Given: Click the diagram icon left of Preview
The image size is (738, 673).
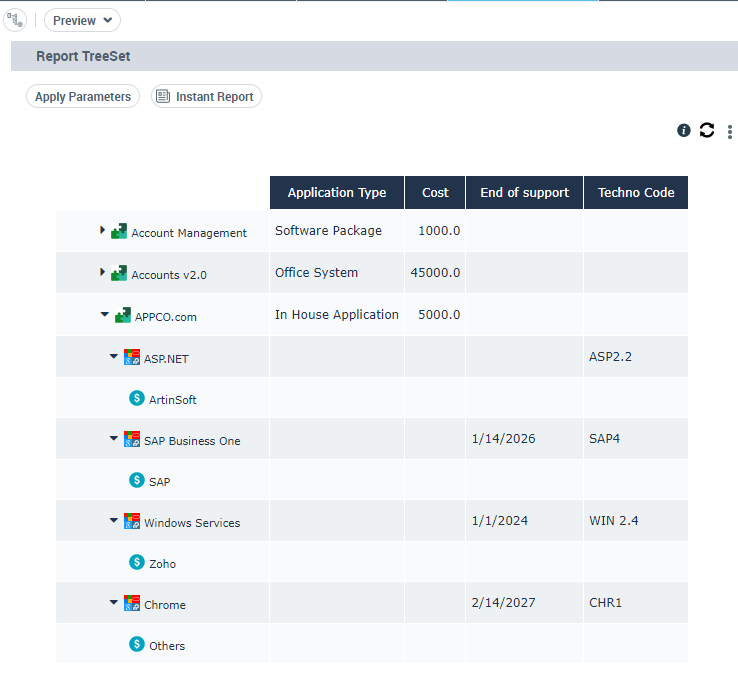Looking at the screenshot, I should click(15, 20).
